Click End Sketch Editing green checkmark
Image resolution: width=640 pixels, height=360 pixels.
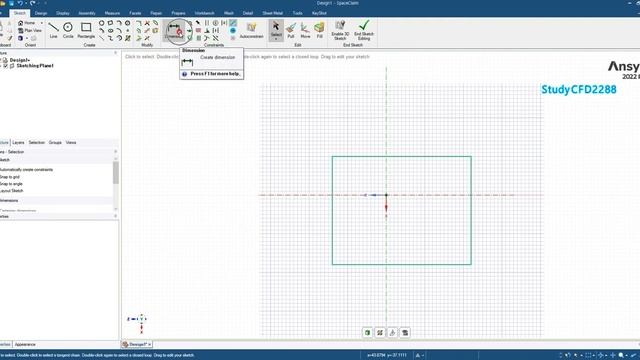point(364,30)
